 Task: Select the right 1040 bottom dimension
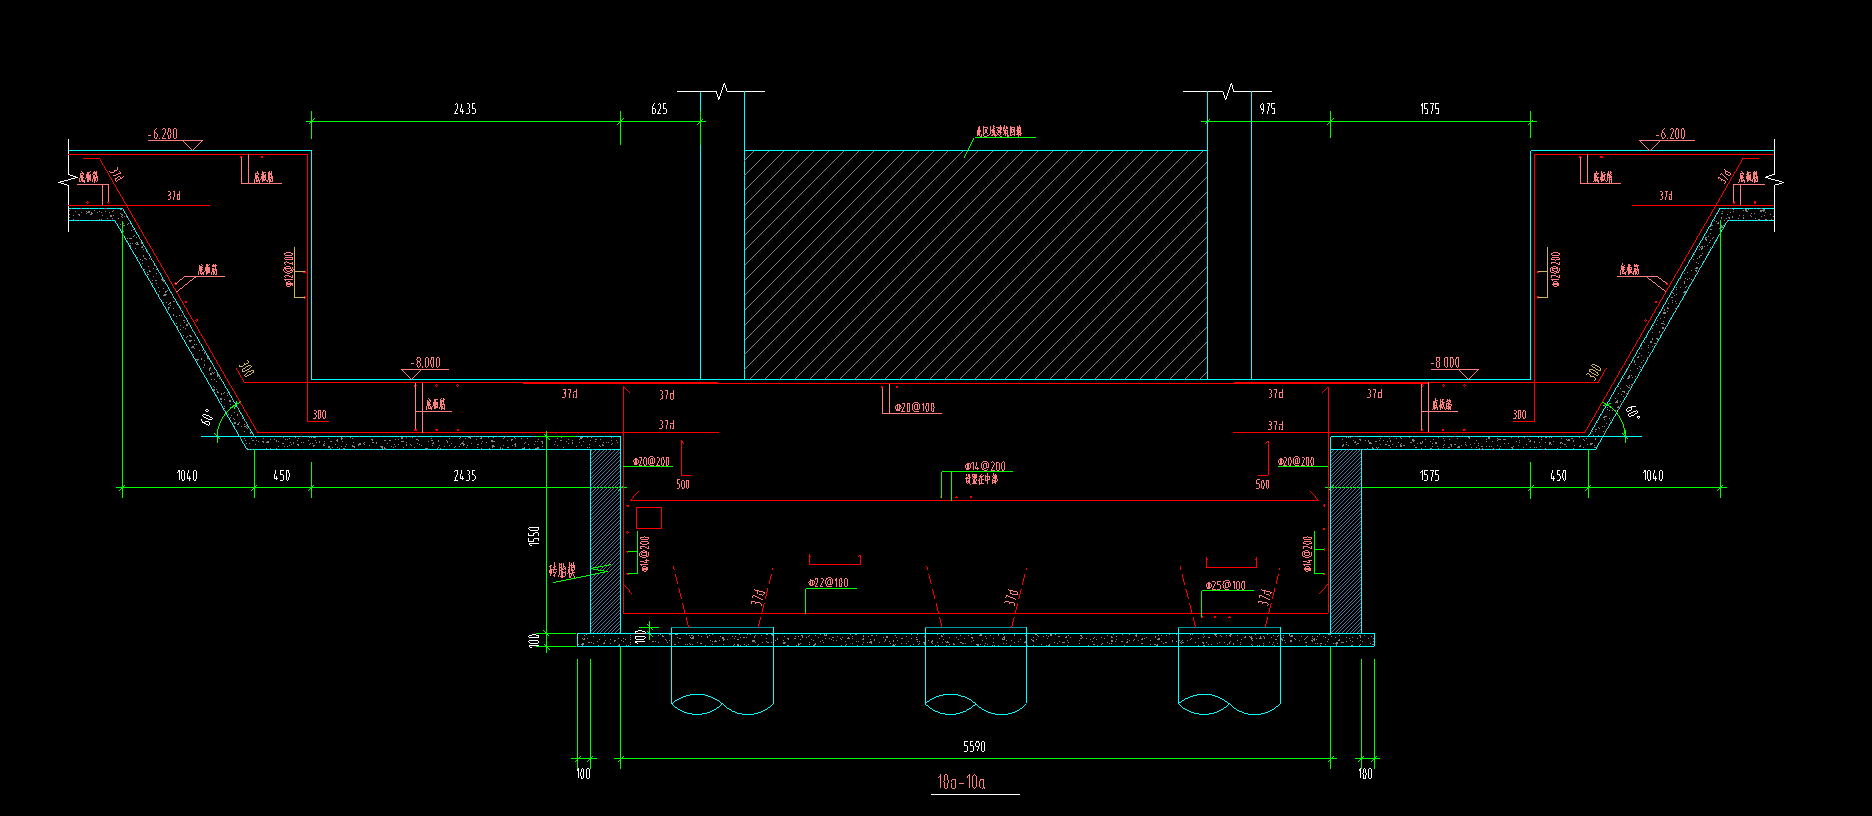1653,476
